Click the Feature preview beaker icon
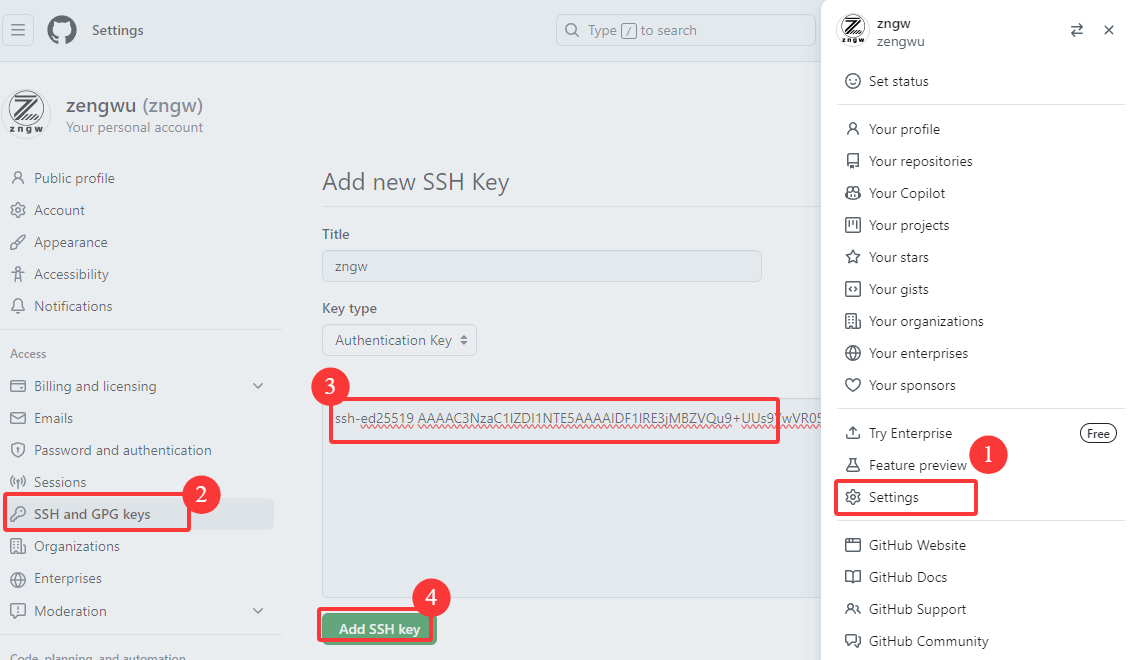 [x=853, y=465]
